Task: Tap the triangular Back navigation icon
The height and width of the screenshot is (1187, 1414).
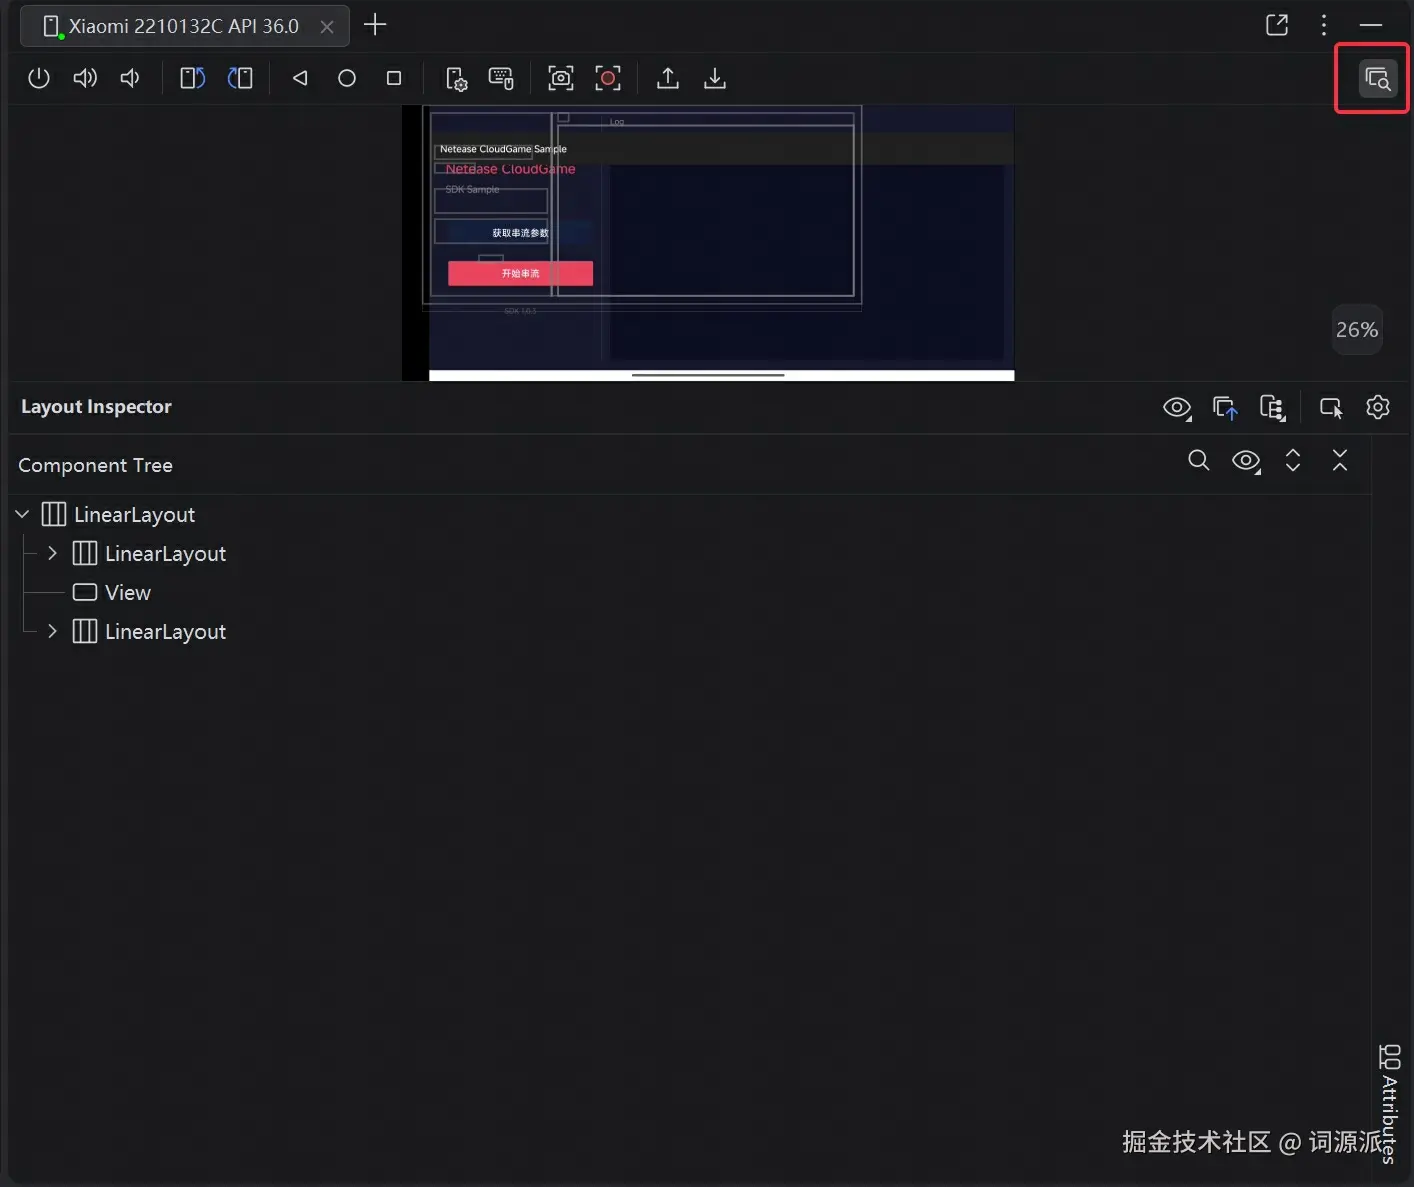Action: 300,78
